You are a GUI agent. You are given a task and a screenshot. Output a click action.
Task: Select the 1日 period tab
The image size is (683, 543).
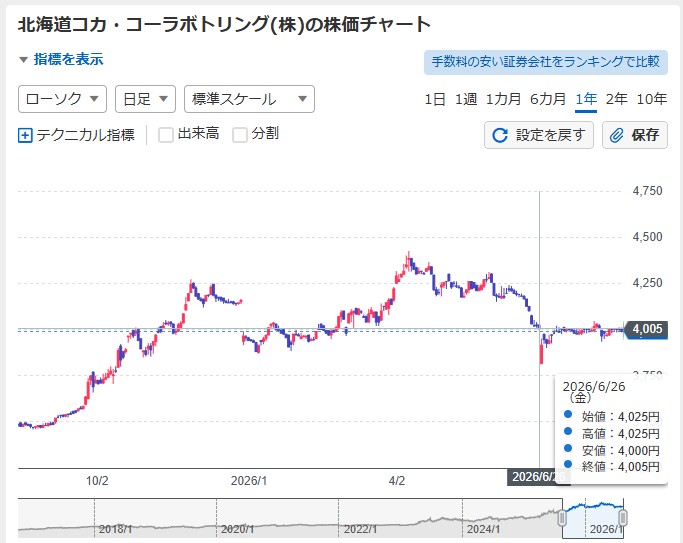(435, 99)
